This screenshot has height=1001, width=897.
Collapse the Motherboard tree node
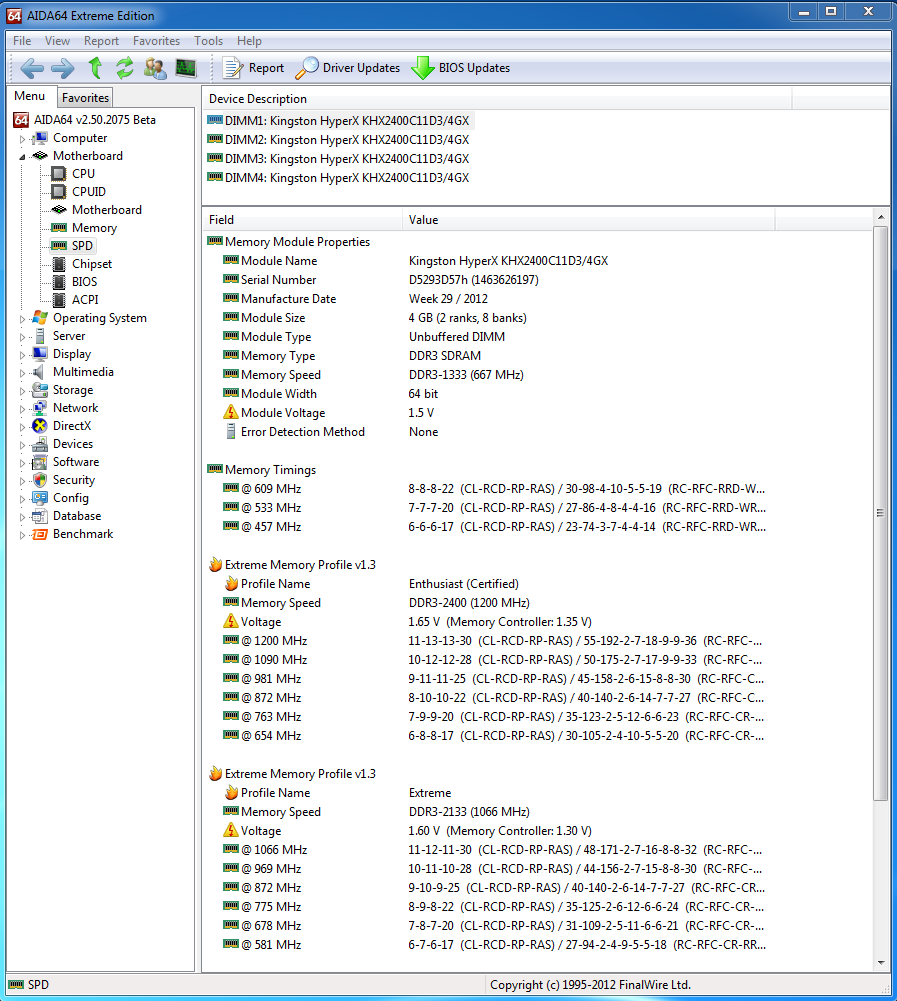click(x=22, y=156)
